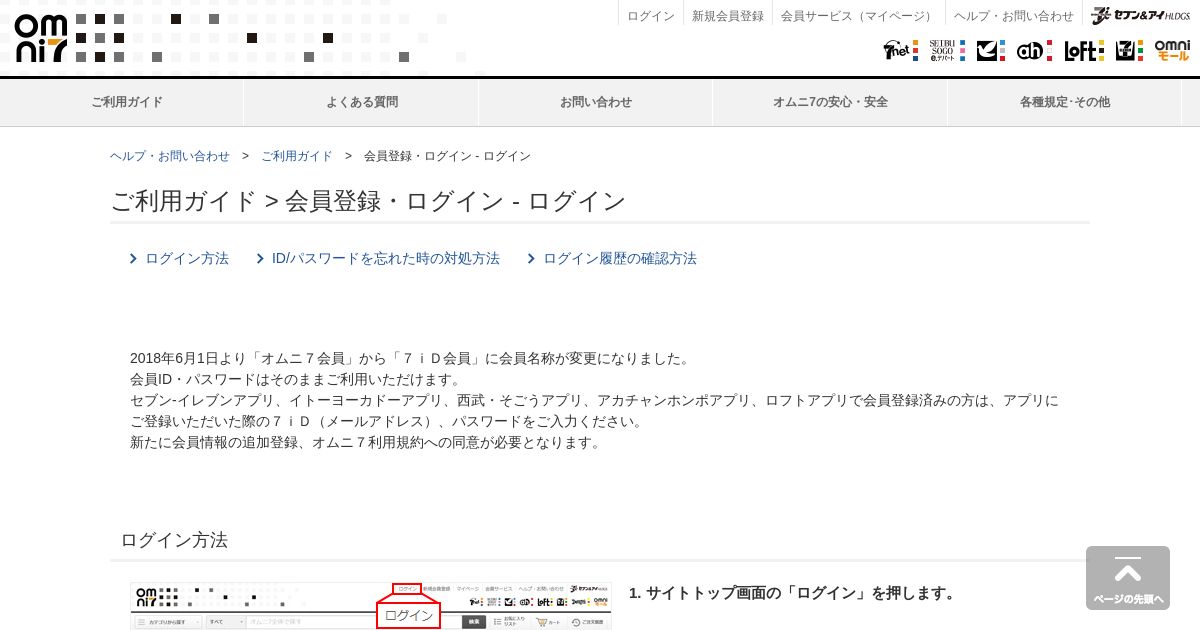Click the ログイン方法 section heading
Viewport: 1200px width, 630px height.
point(174,540)
